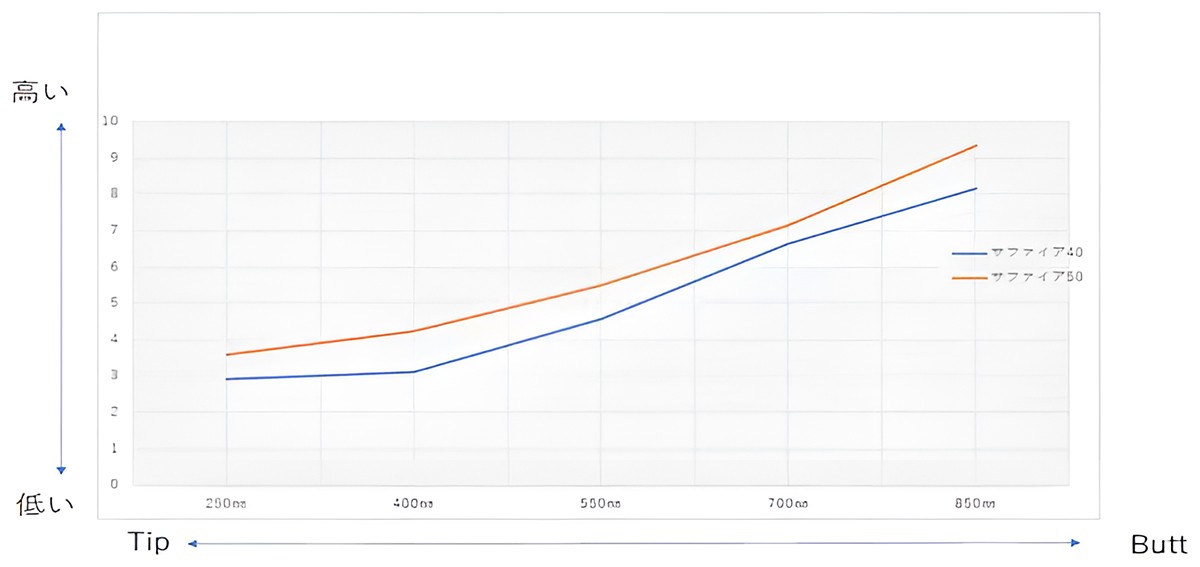The image size is (1200, 567).
Task: Click the blue legend line swatch
Action: [969, 253]
